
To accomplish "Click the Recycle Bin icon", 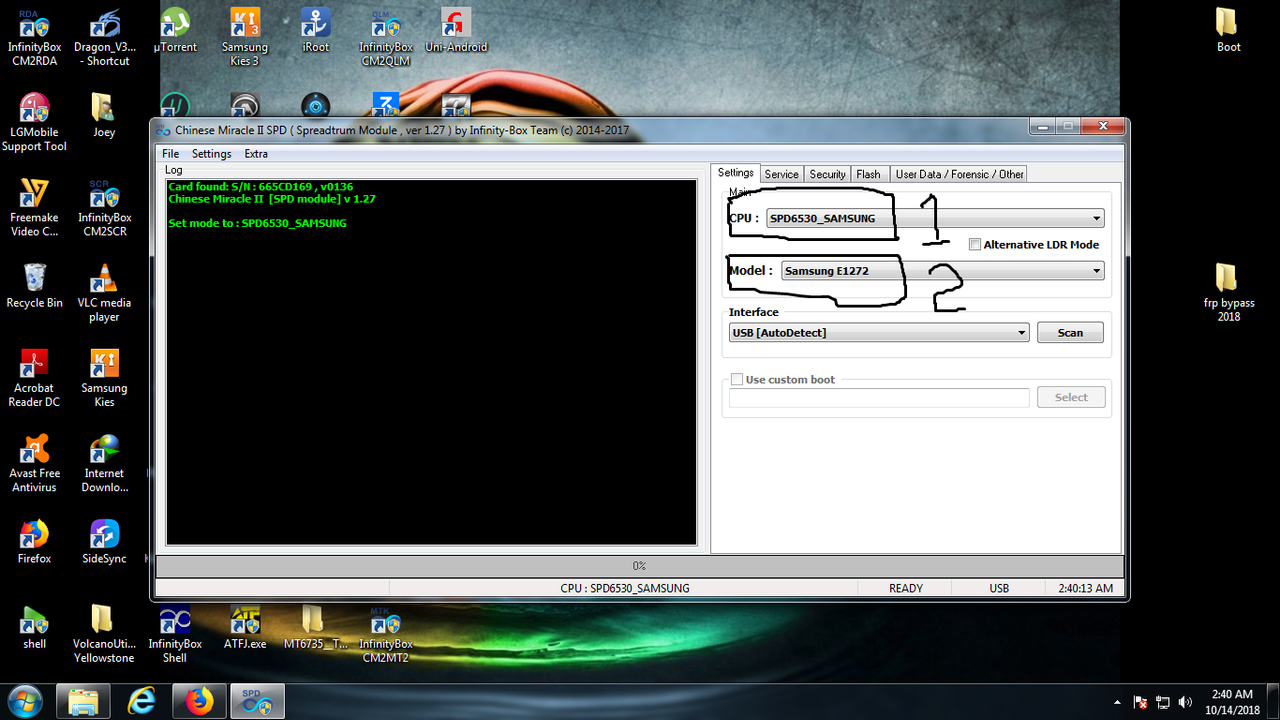I will (34, 286).
